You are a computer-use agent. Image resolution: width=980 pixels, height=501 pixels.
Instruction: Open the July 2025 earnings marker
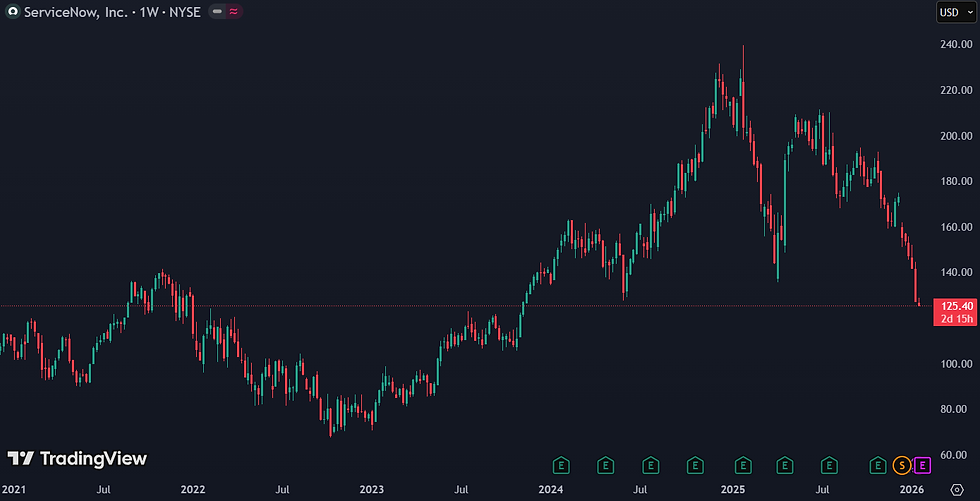pyautogui.click(x=829, y=465)
